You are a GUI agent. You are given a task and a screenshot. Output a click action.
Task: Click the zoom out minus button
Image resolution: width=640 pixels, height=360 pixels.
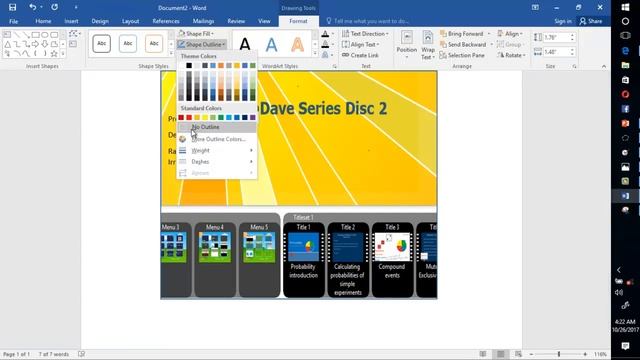[531, 354]
